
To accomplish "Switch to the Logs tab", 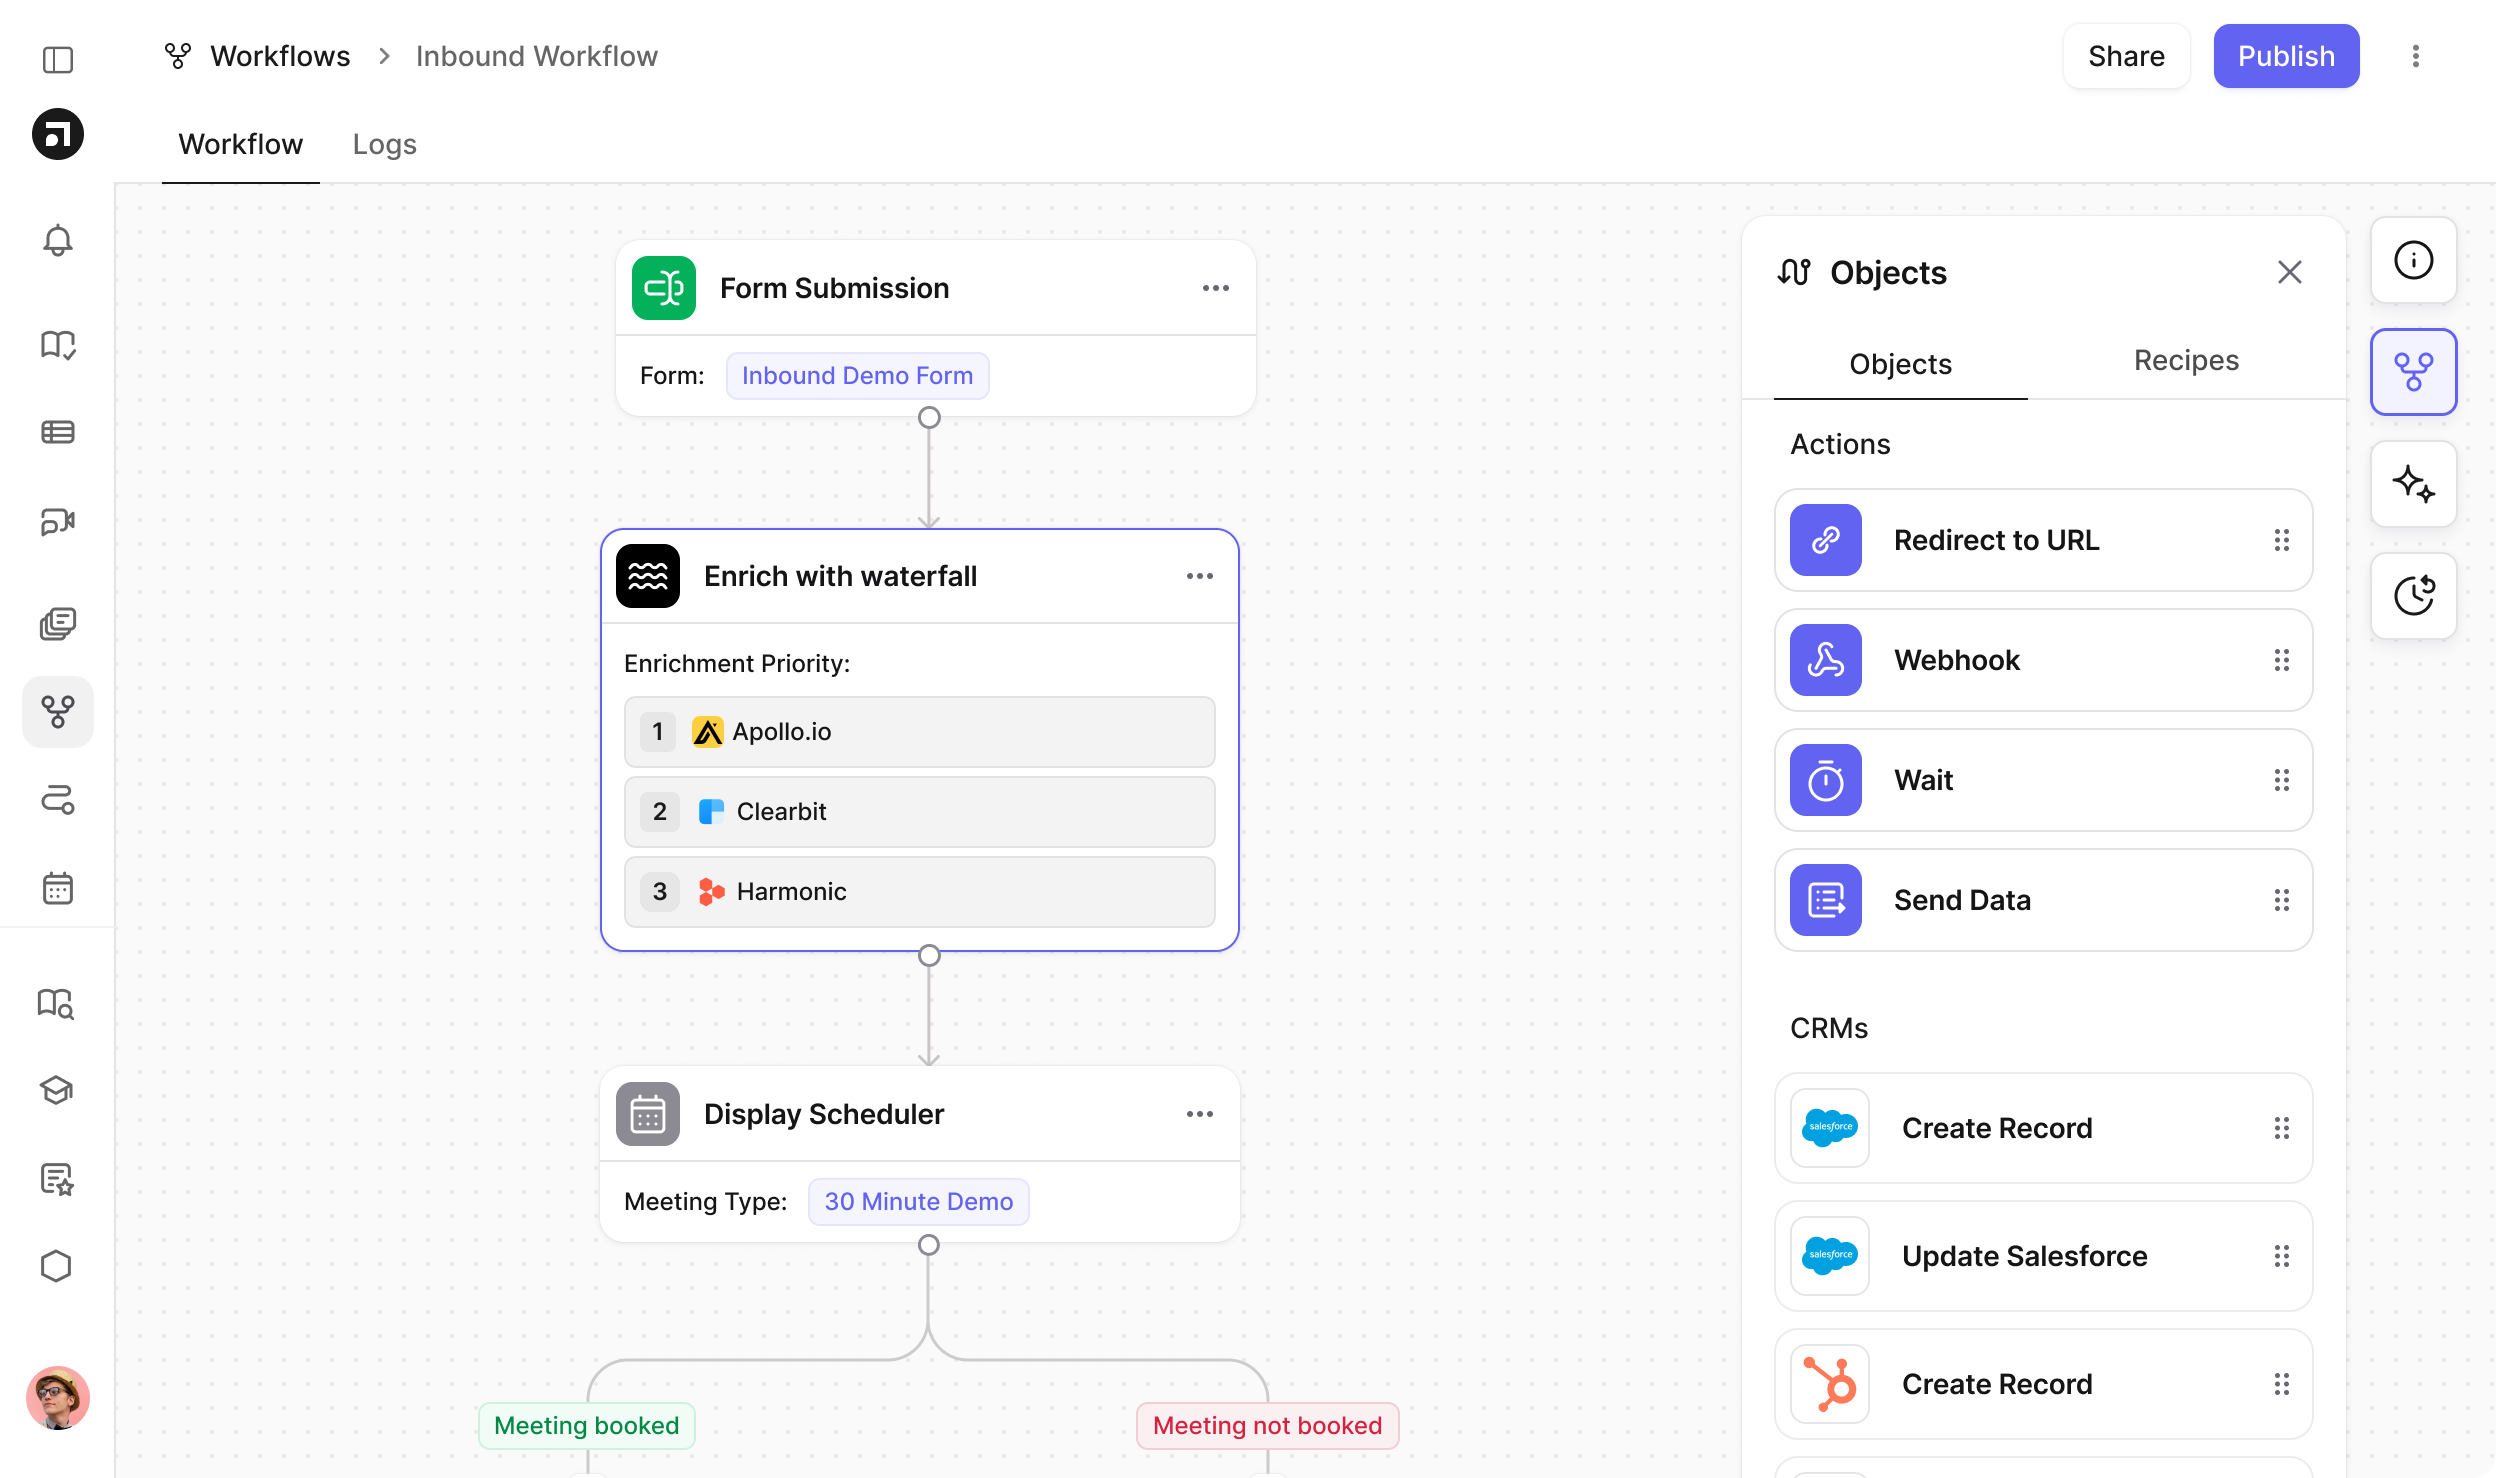I will (384, 144).
